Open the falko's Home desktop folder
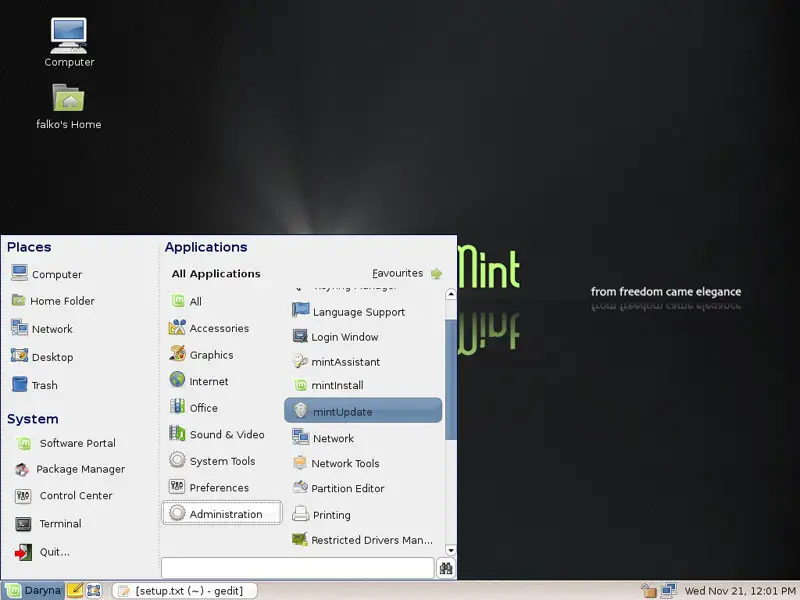Image resolution: width=800 pixels, height=600 pixels. point(69,106)
